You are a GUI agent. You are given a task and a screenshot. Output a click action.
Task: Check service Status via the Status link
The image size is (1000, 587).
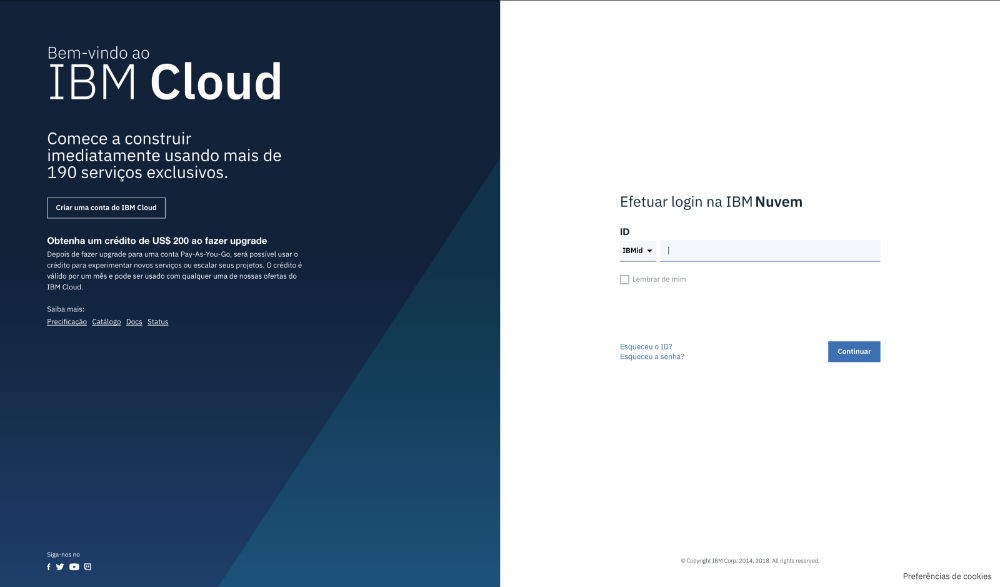[x=158, y=321]
